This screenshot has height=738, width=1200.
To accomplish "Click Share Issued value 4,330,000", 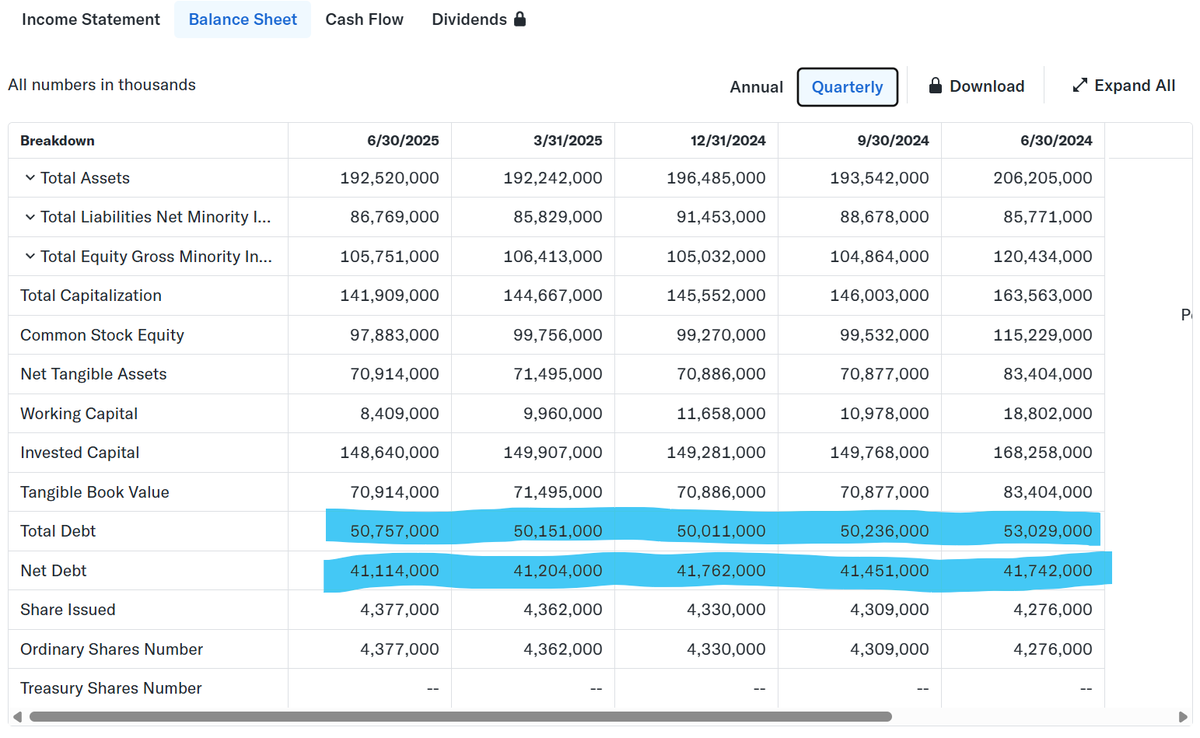I will (x=726, y=610).
